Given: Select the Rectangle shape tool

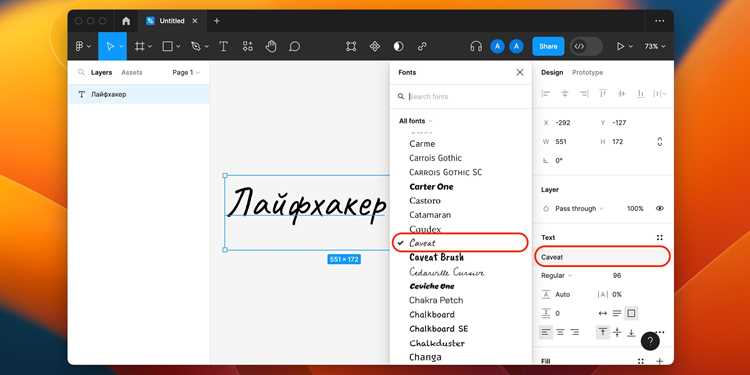Looking at the screenshot, I should coord(167,46).
